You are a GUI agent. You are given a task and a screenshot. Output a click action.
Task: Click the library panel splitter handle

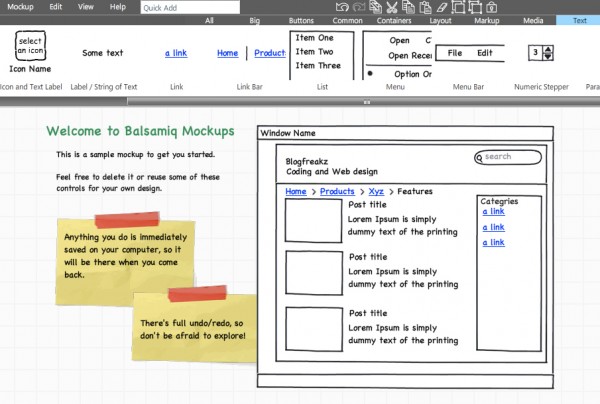367,102
